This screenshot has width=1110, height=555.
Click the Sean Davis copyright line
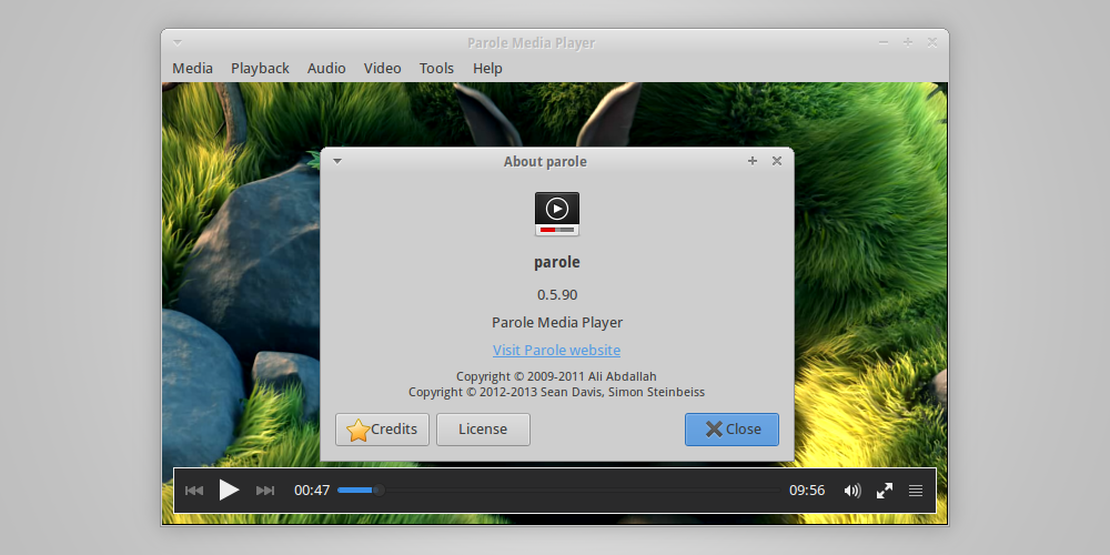(556, 391)
